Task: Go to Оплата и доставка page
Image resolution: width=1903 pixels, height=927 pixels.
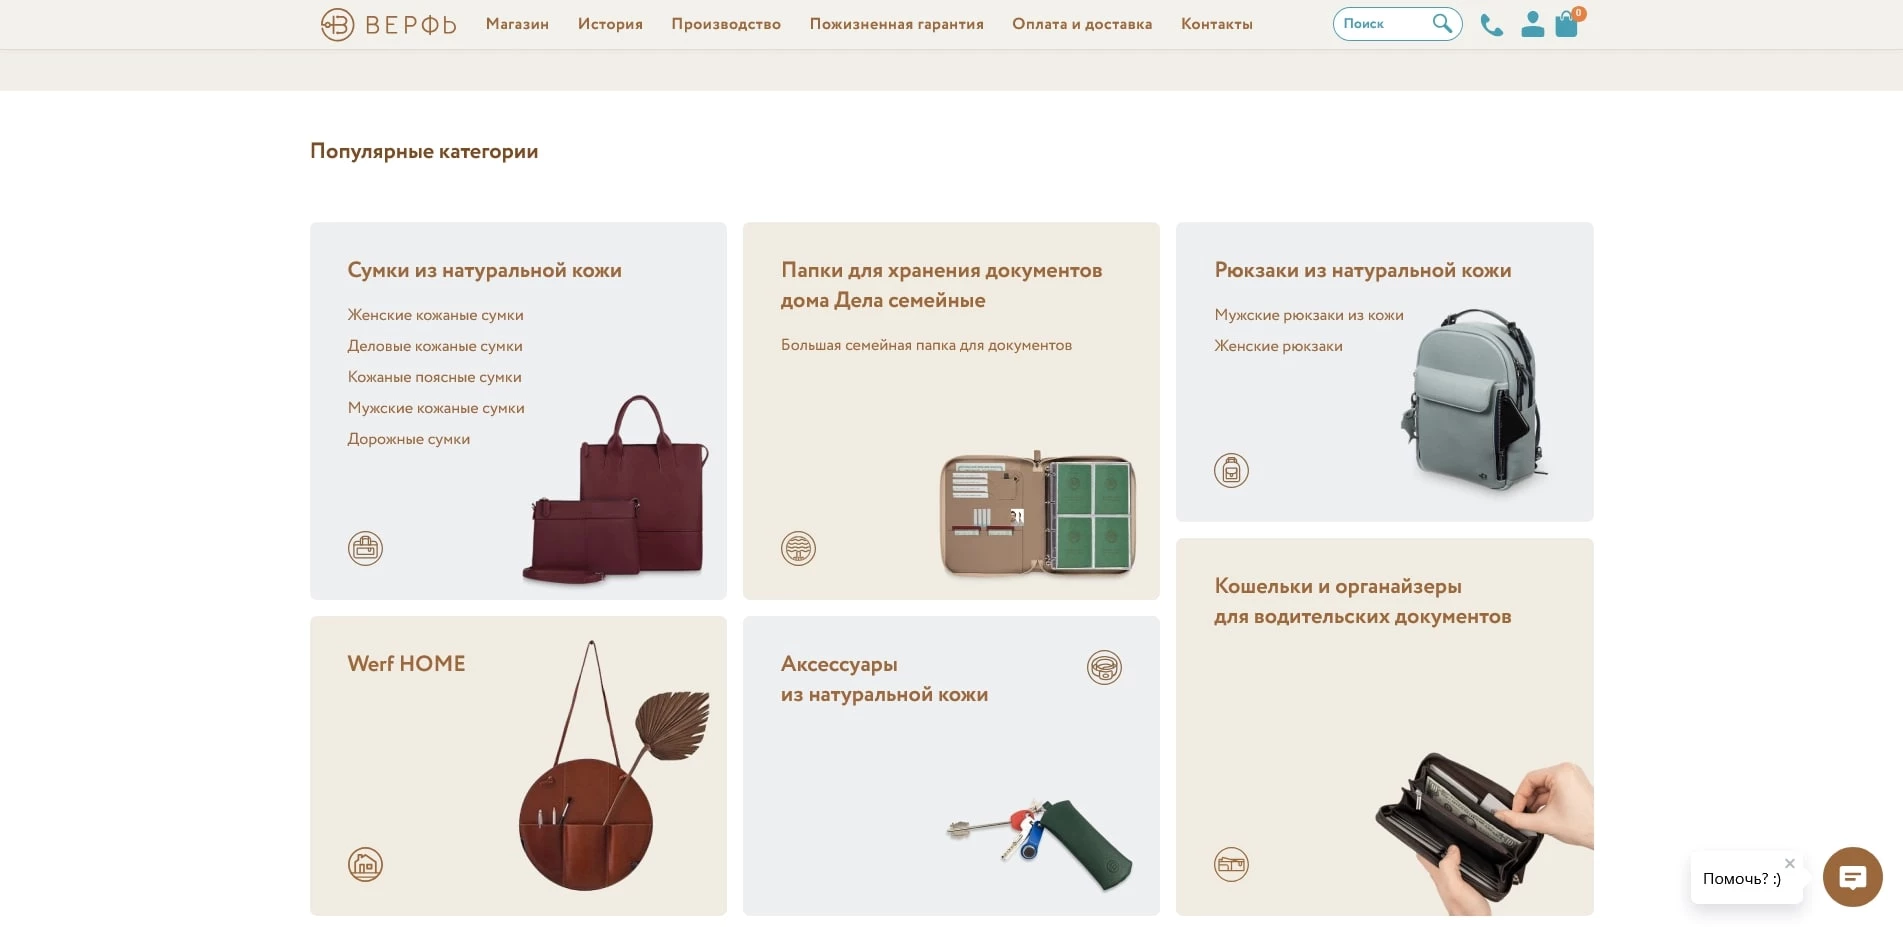Action: coord(1082,24)
